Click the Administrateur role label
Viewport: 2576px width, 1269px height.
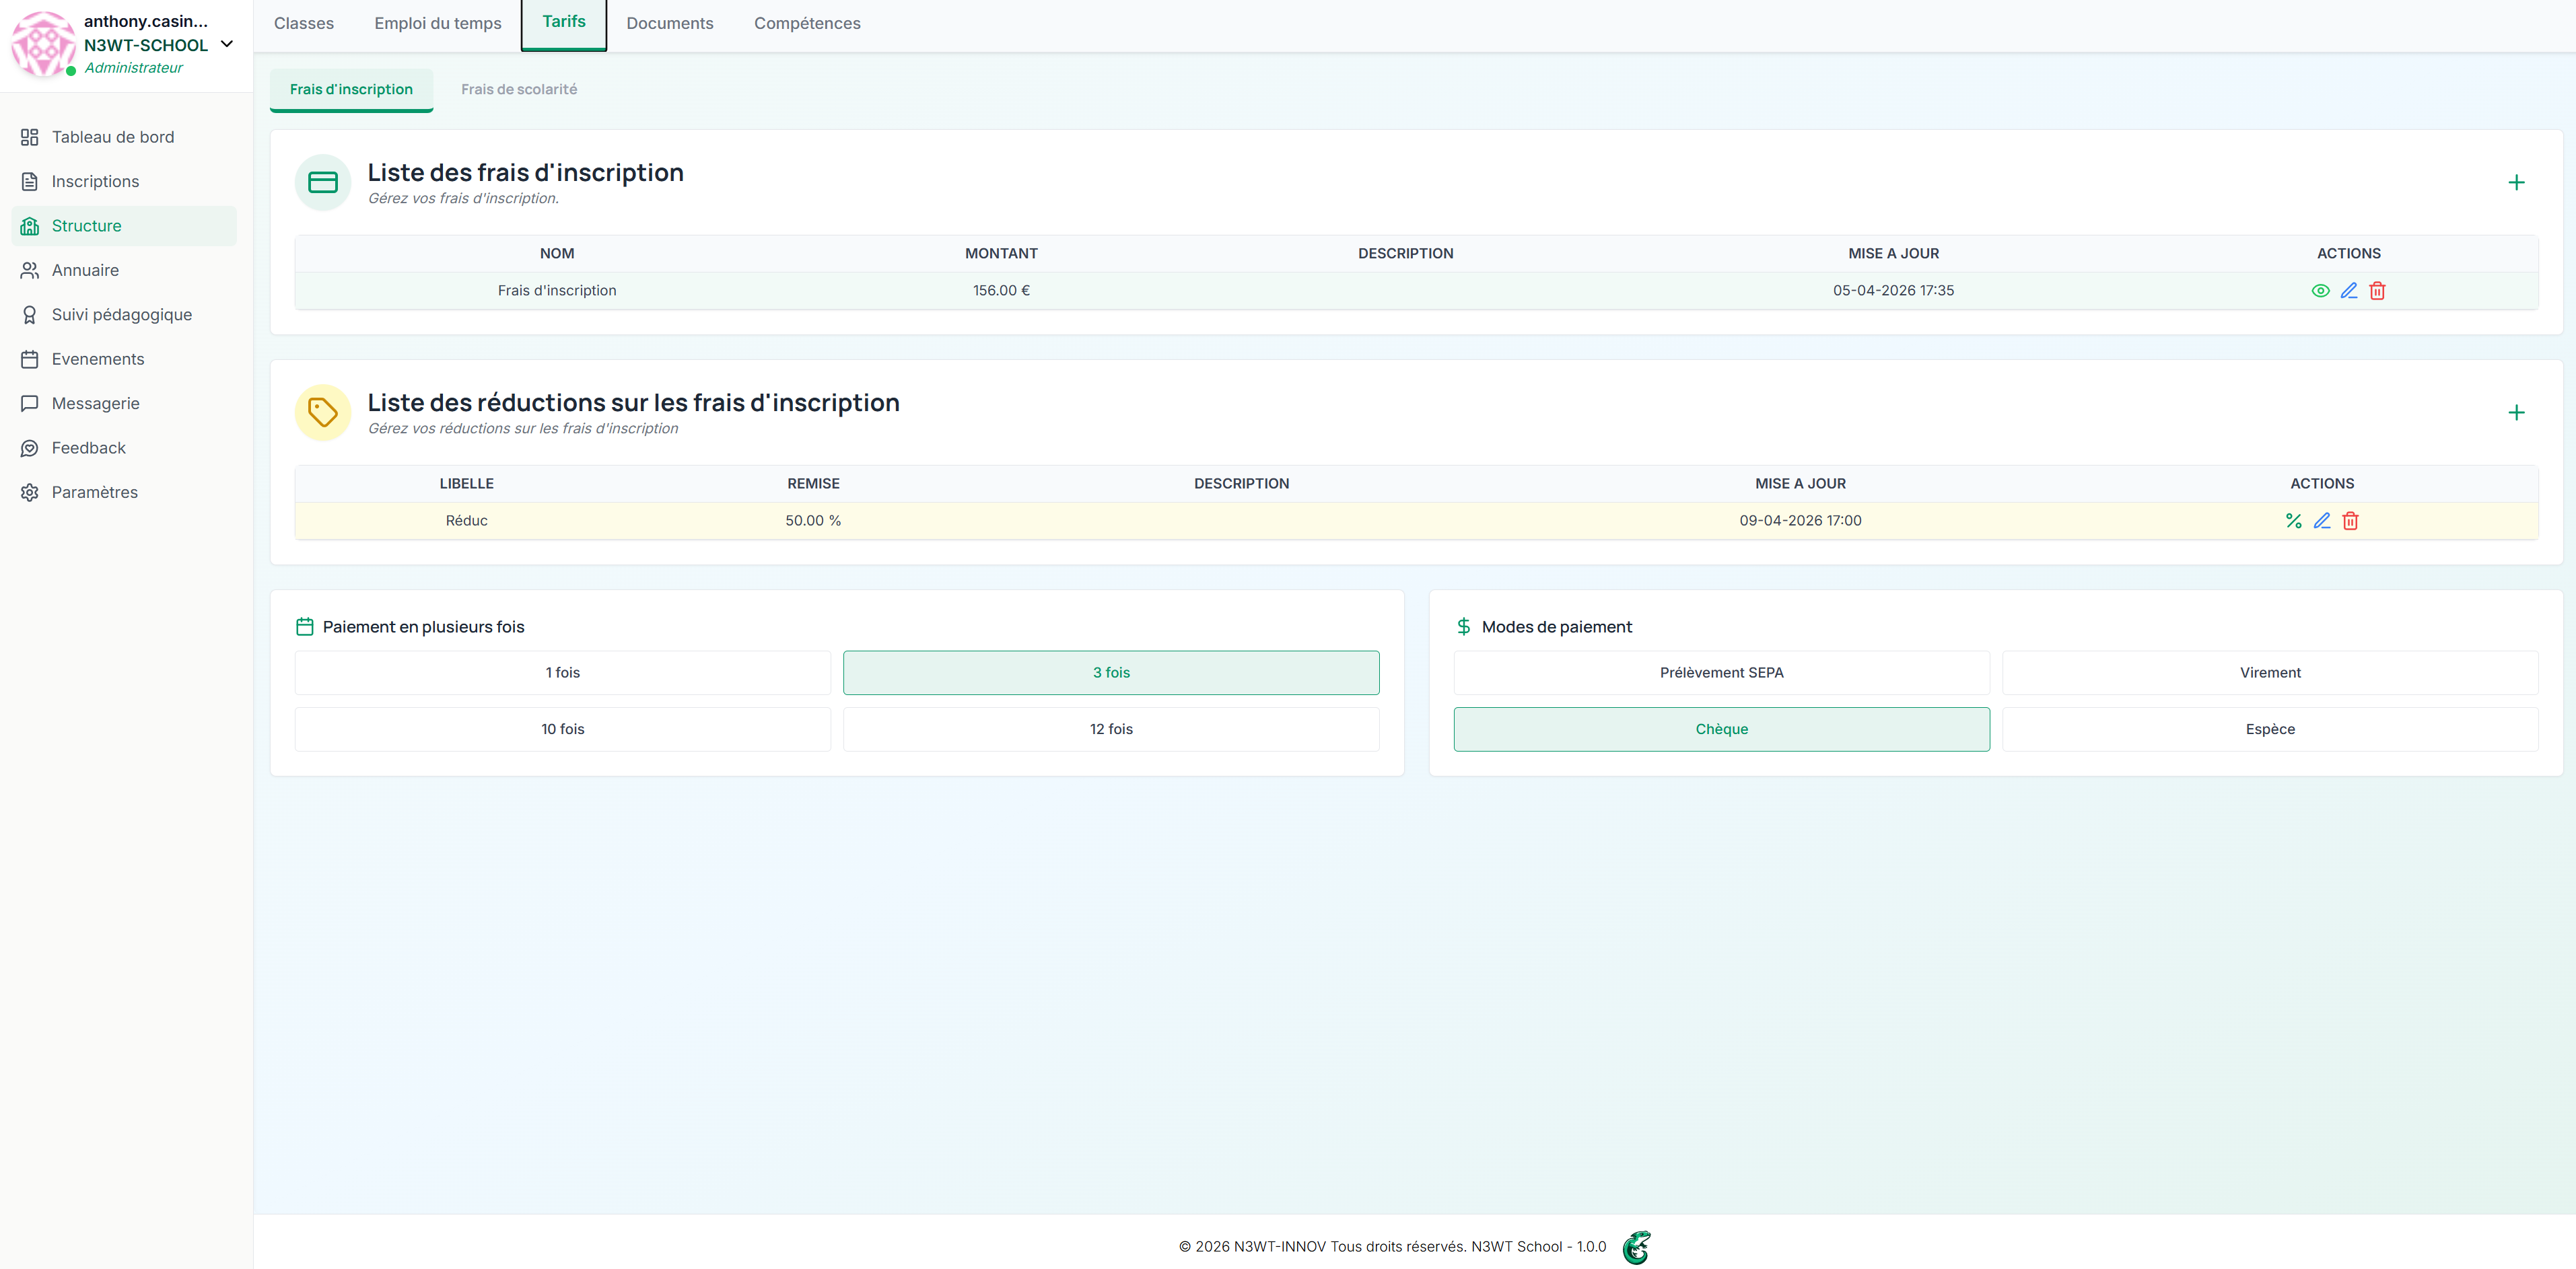(x=134, y=68)
